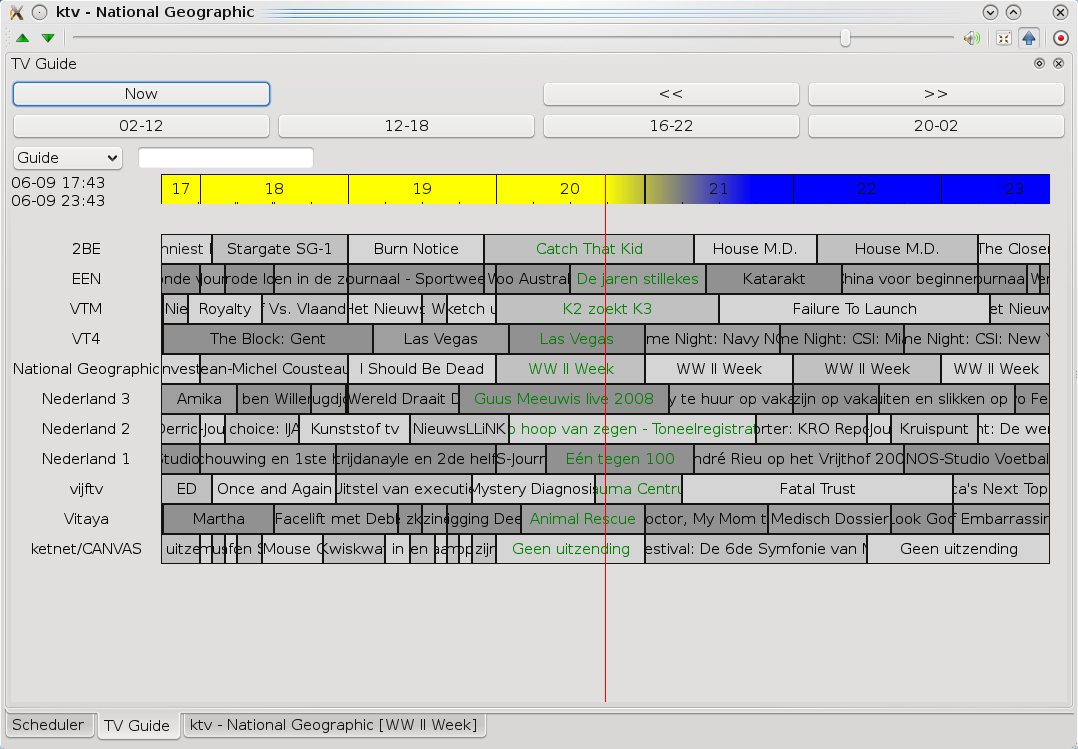
Task: Click hour 19 on the timeline bar
Action: (x=422, y=188)
